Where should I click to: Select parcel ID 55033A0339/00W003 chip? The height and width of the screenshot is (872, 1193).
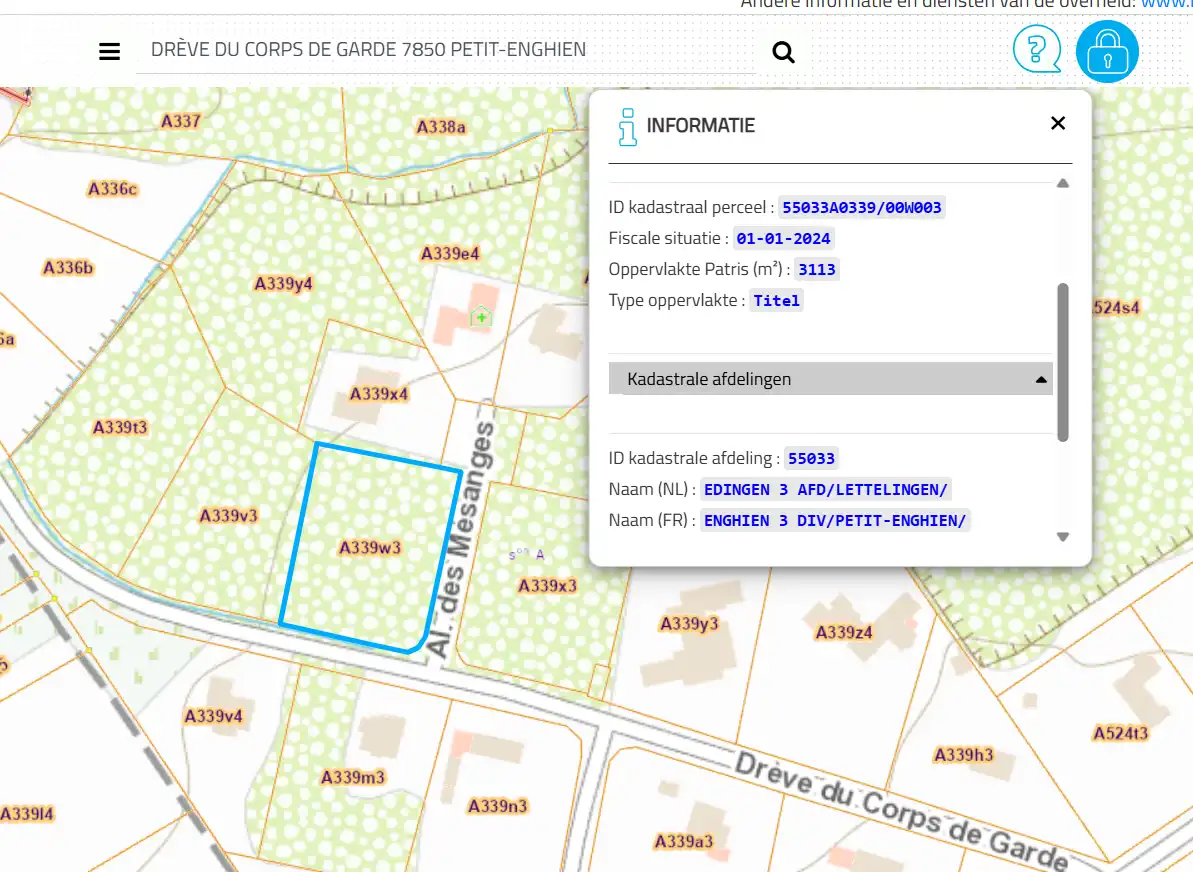[x=861, y=207]
